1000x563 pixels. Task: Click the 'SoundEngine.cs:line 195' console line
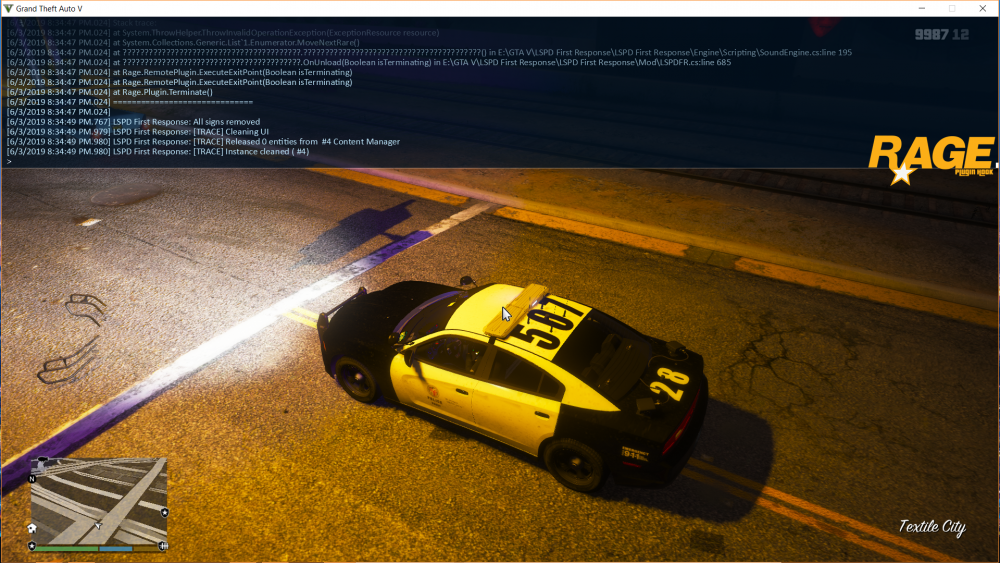coord(429,52)
